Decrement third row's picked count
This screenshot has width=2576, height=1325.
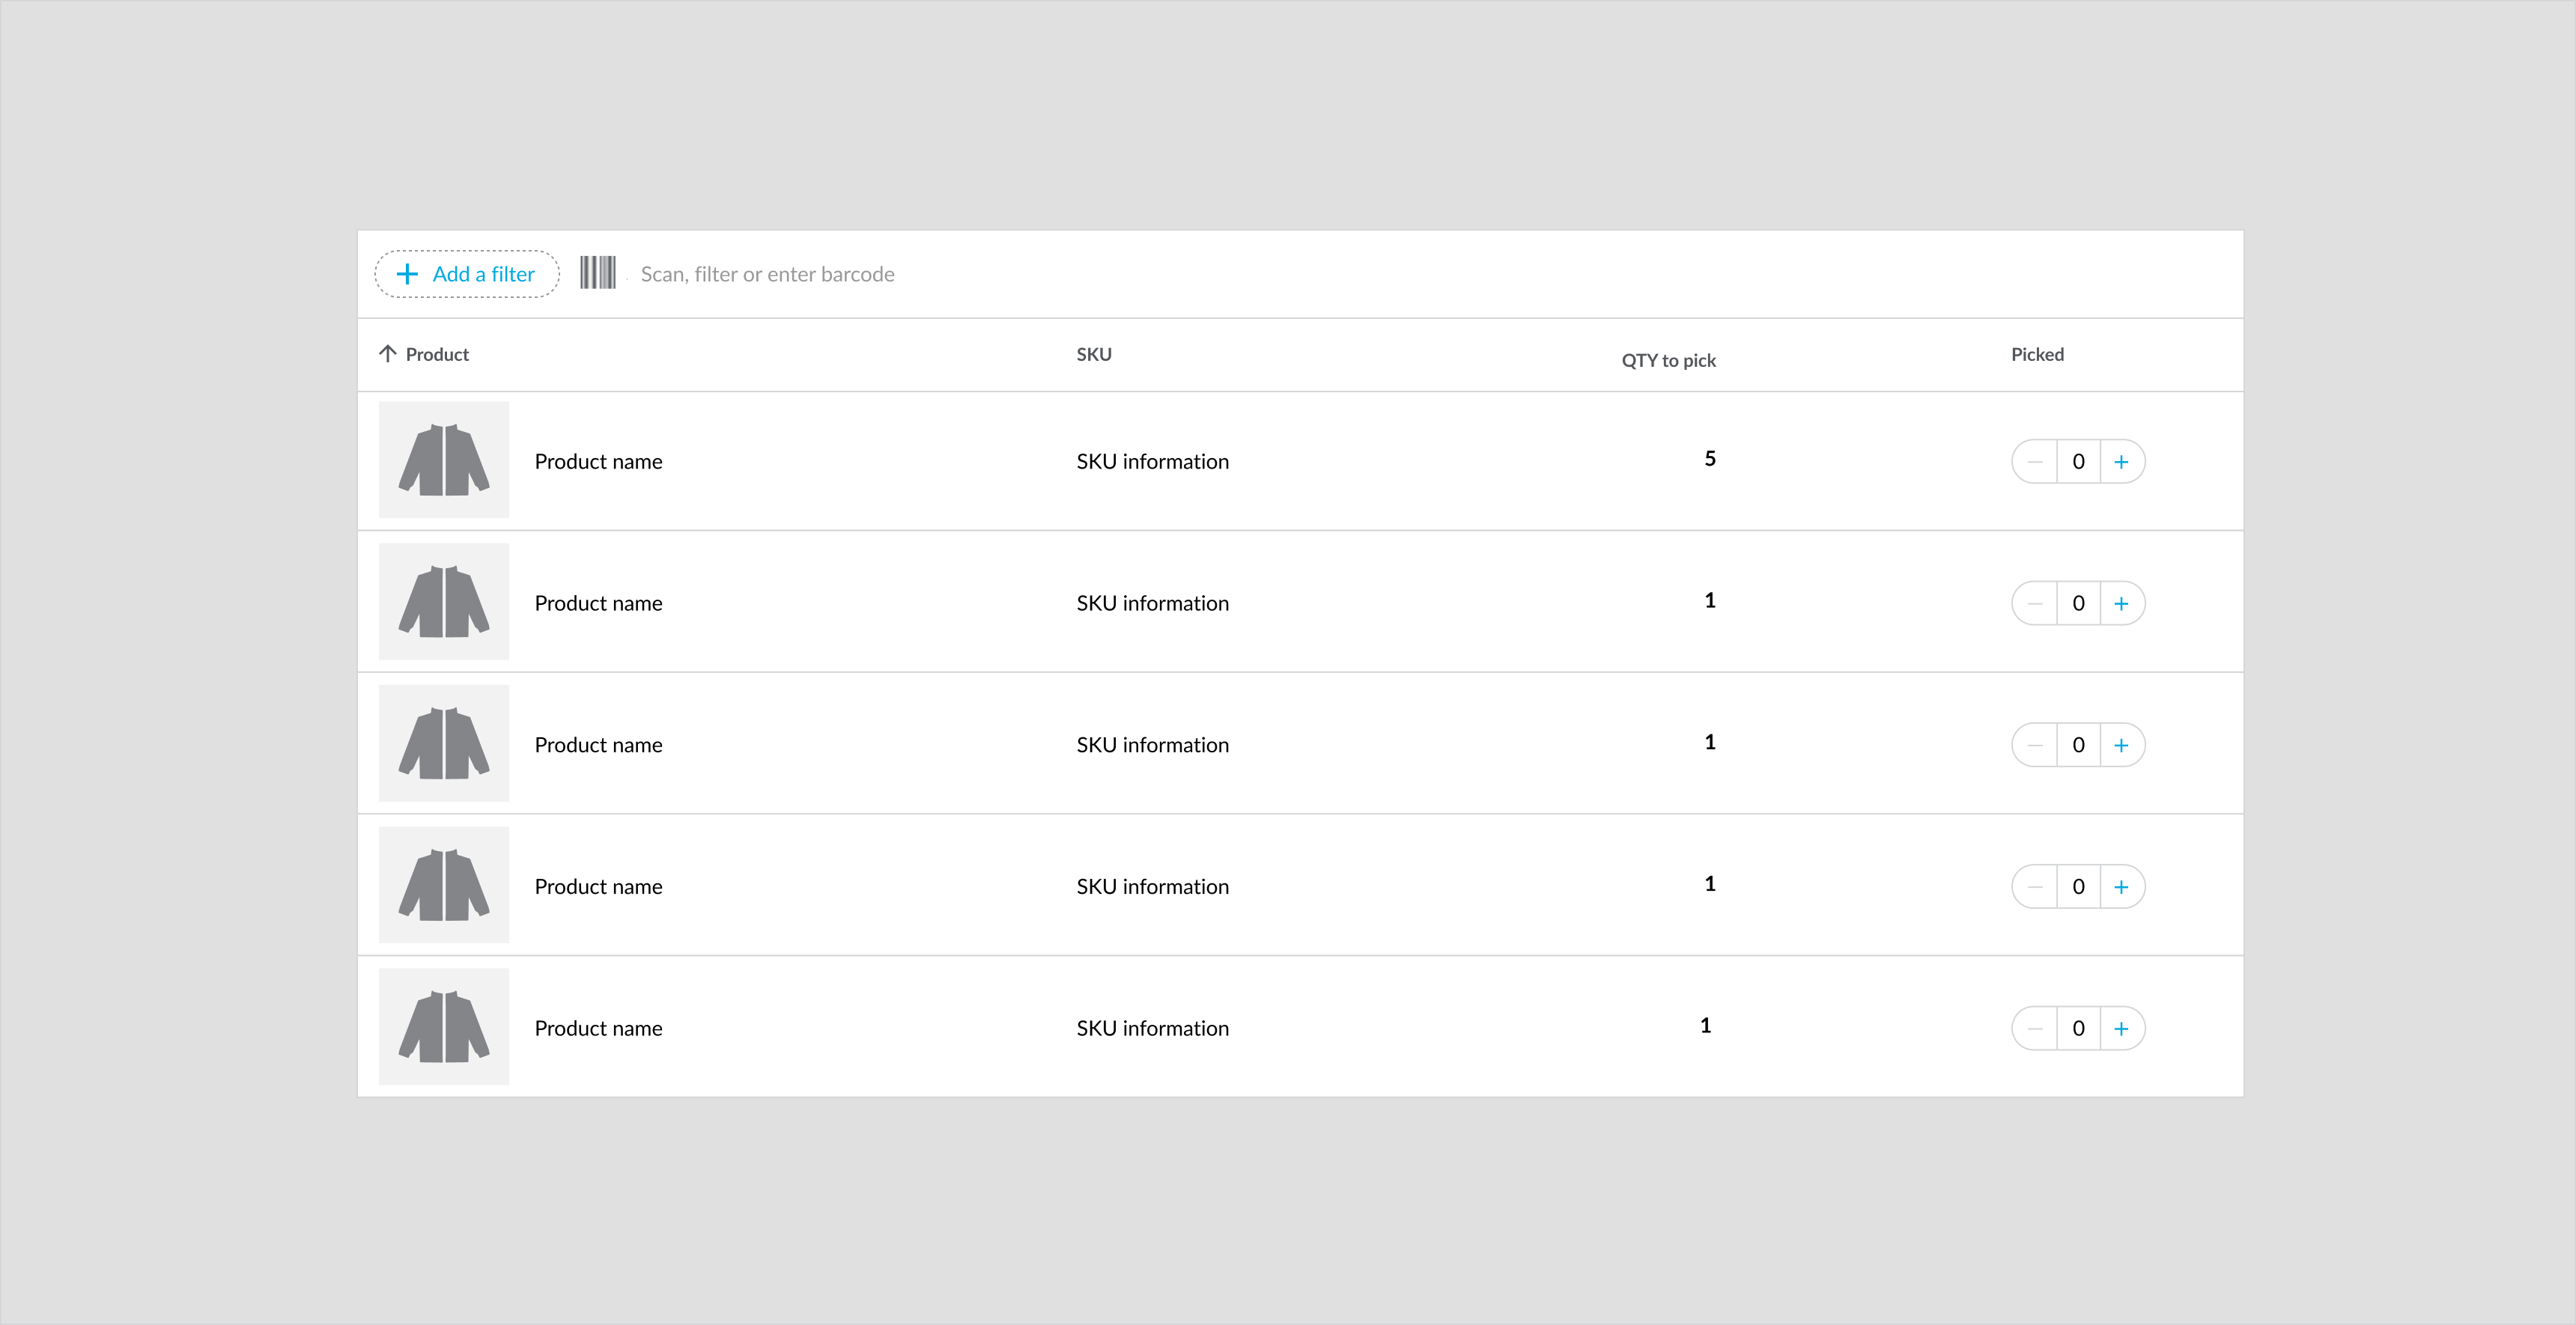2035,745
